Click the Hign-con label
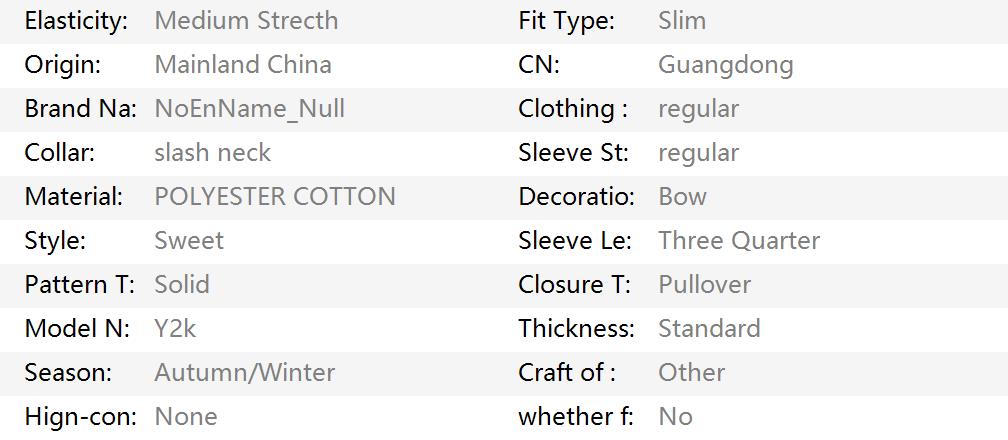Image resolution: width=1008 pixels, height=440 pixels. click(81, 416)
